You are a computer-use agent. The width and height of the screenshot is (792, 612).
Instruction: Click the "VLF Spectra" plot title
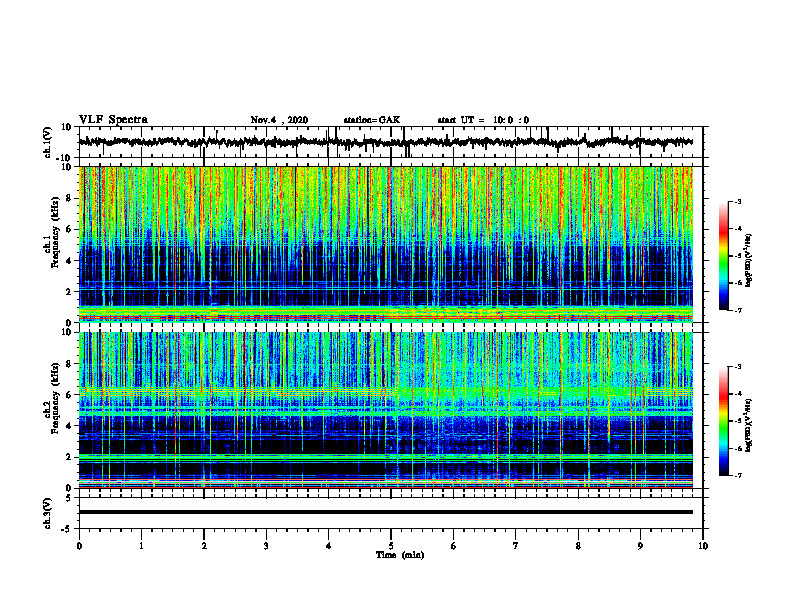[113, 120]
